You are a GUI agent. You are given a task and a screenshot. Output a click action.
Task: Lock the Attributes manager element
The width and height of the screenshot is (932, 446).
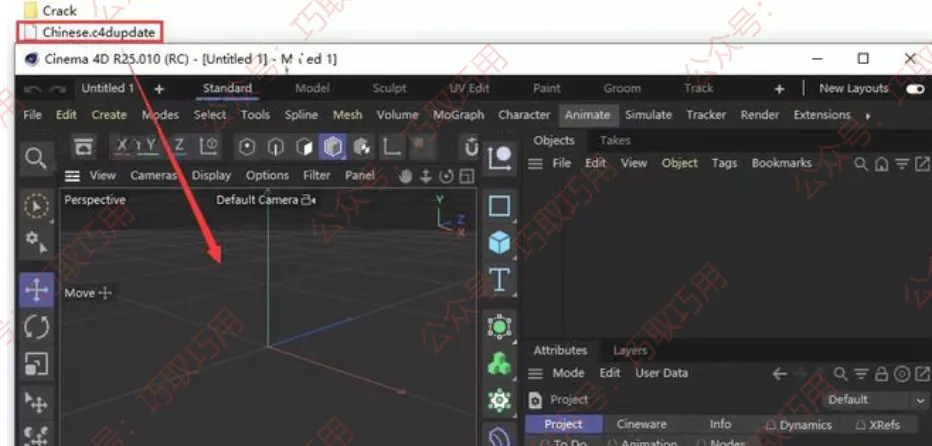pyautogui.click(x=881, y=374)
